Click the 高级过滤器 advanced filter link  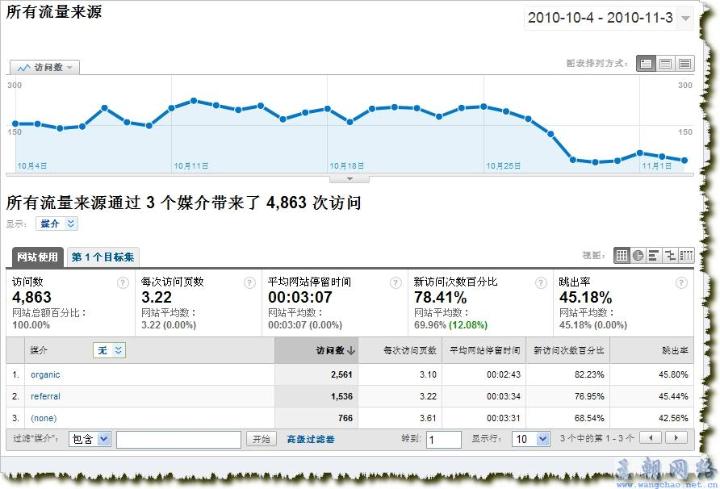coord(310,439)
